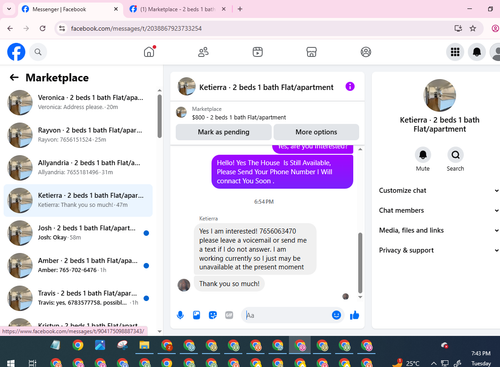The height and width of the screenshot is (367, 500).
Task: Go to the Home feed icon
Action: pos(149,52)
